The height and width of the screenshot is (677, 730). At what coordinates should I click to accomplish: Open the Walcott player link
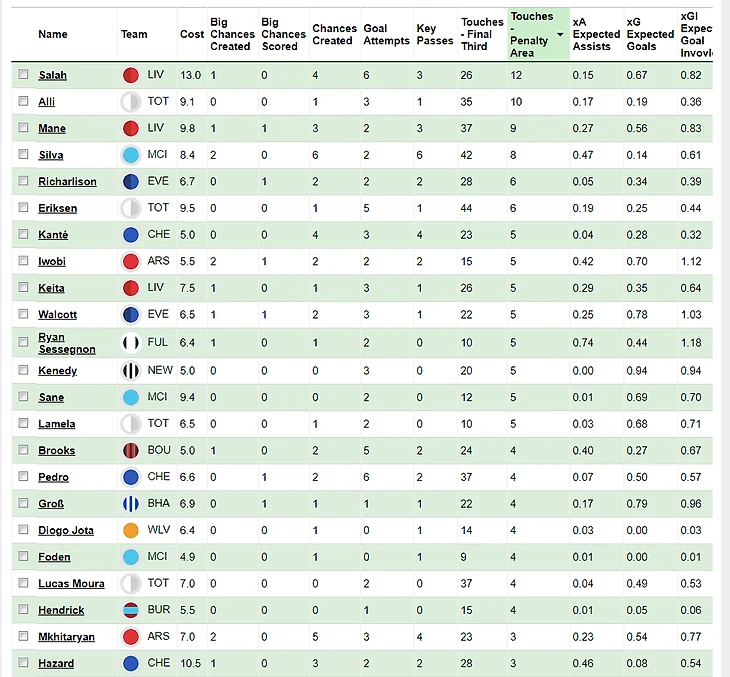tap(57, 315)
